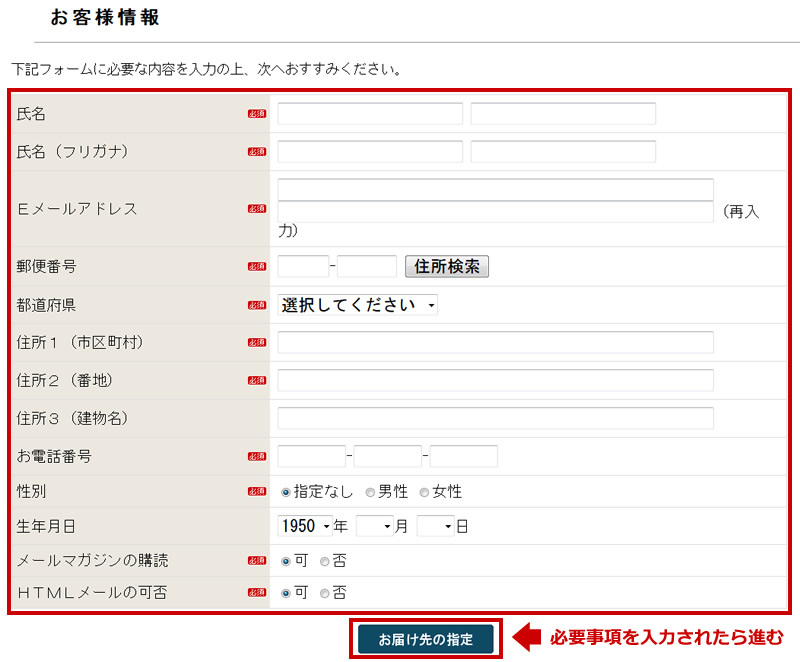The image size is (800, 662).
Task: Click the upper Eメールアドレス input field
Action: [x=495, y=189]
